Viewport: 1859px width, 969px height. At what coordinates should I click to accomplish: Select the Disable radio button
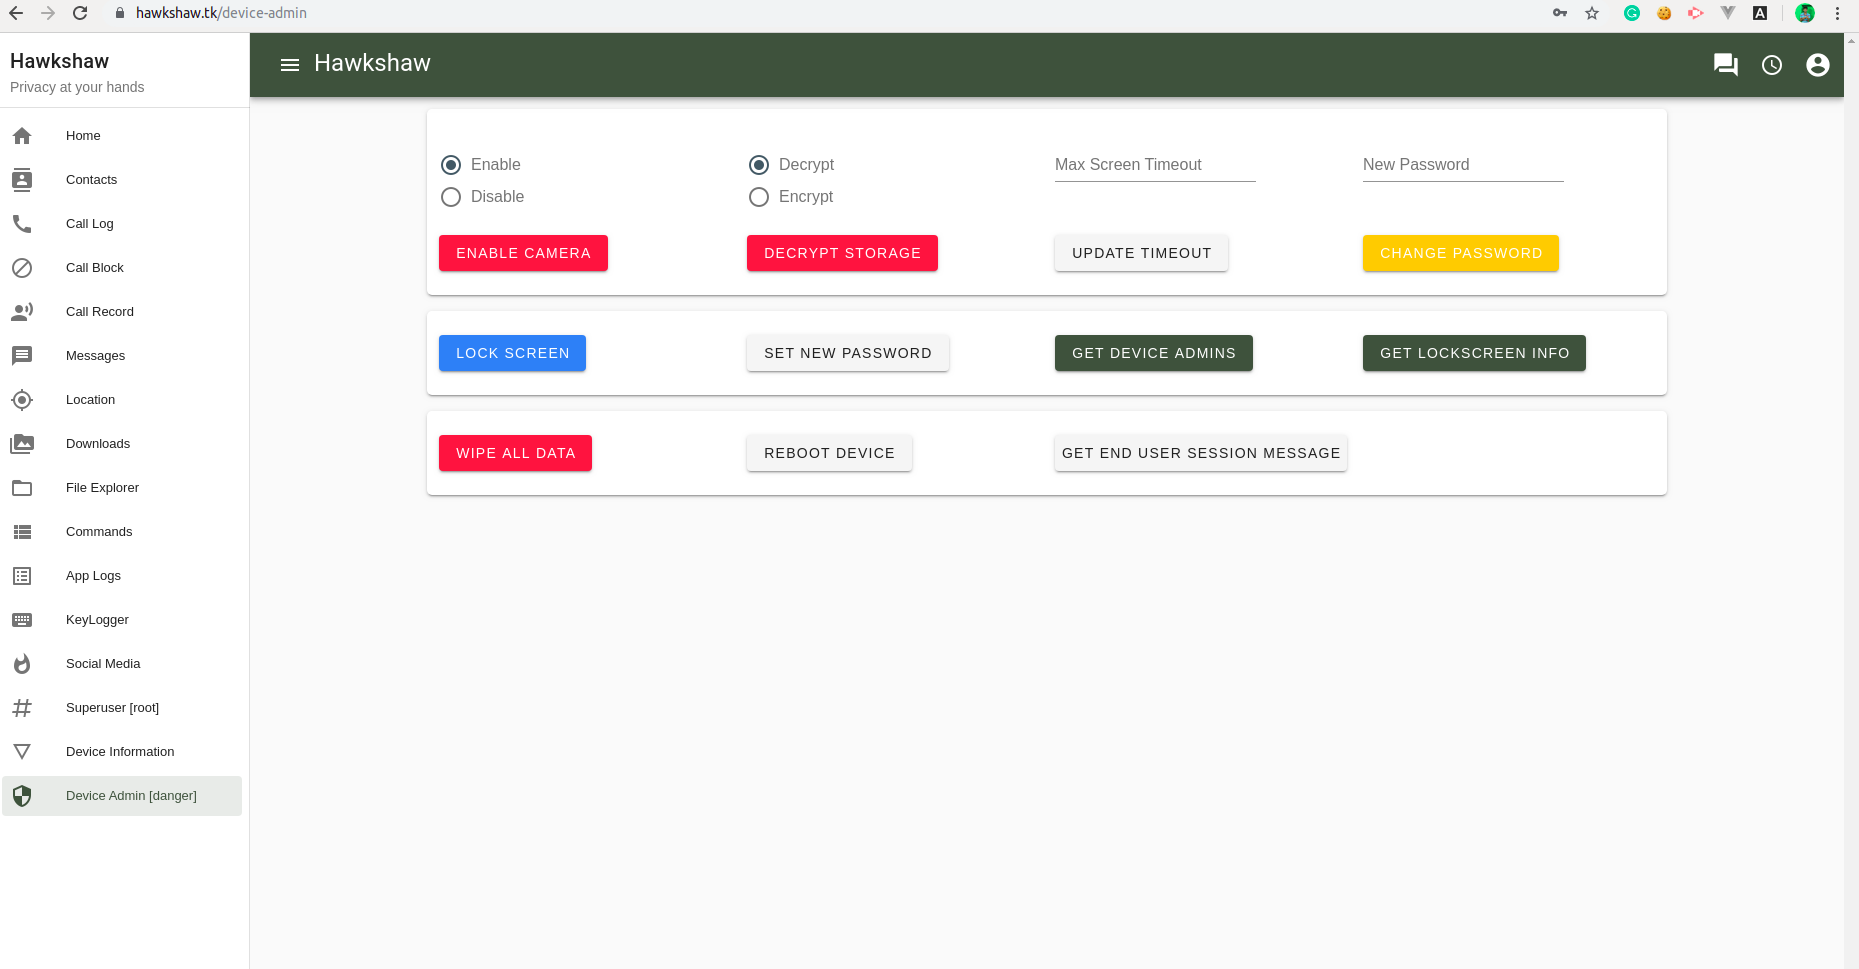pos(450,197)
